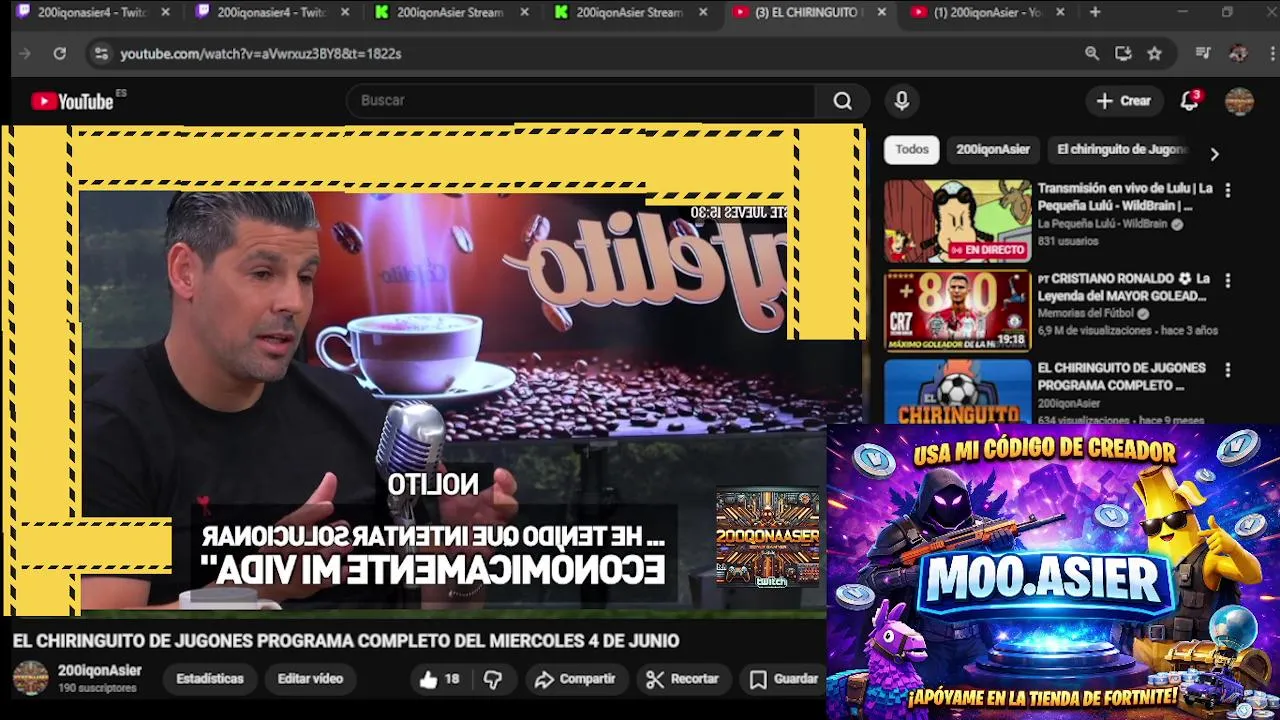Image resolution: width=1280 pixels, height=720 pixels.
Task: Open Cristiano Ronaldo video thumbnail
Action: coord(957,311)
